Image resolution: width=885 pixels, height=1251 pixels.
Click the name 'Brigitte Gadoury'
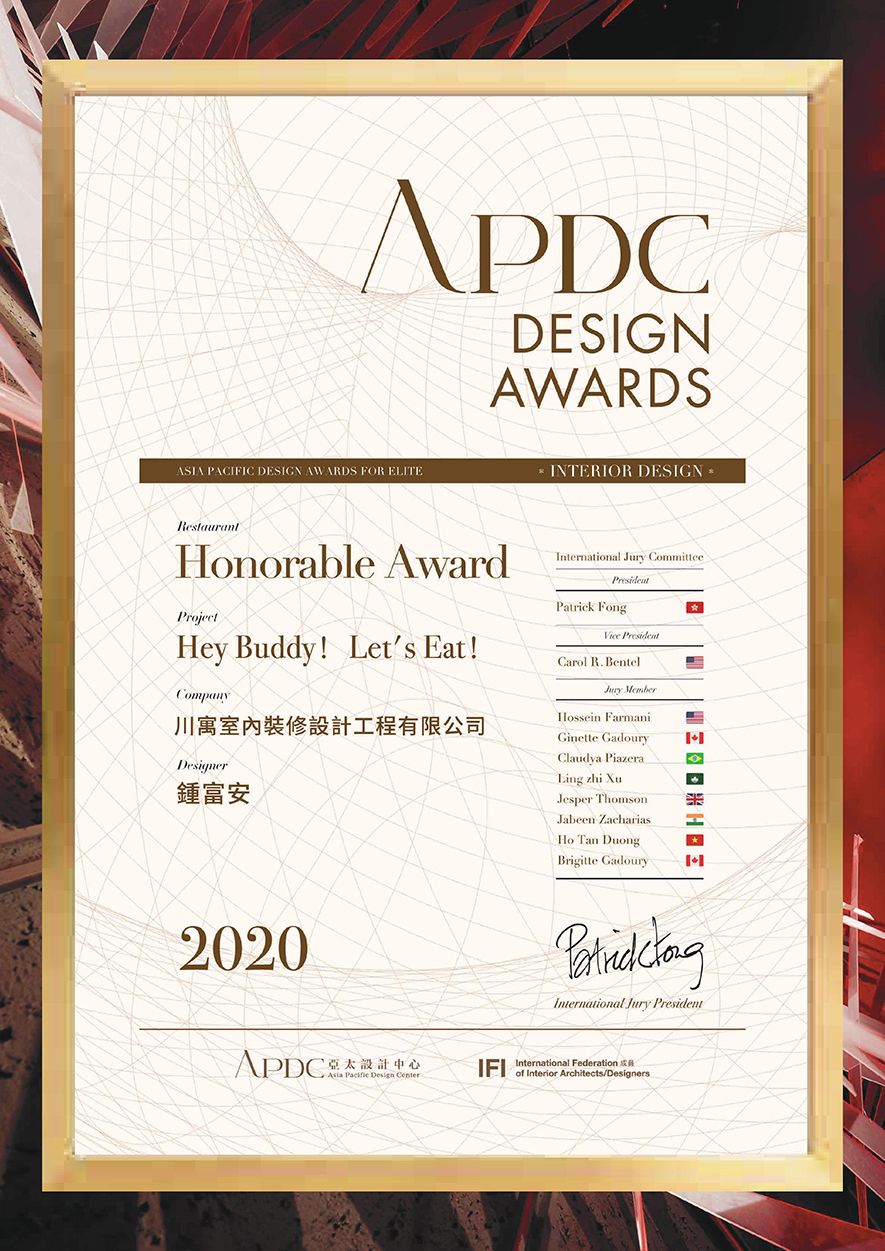click(x=602, y=861)
